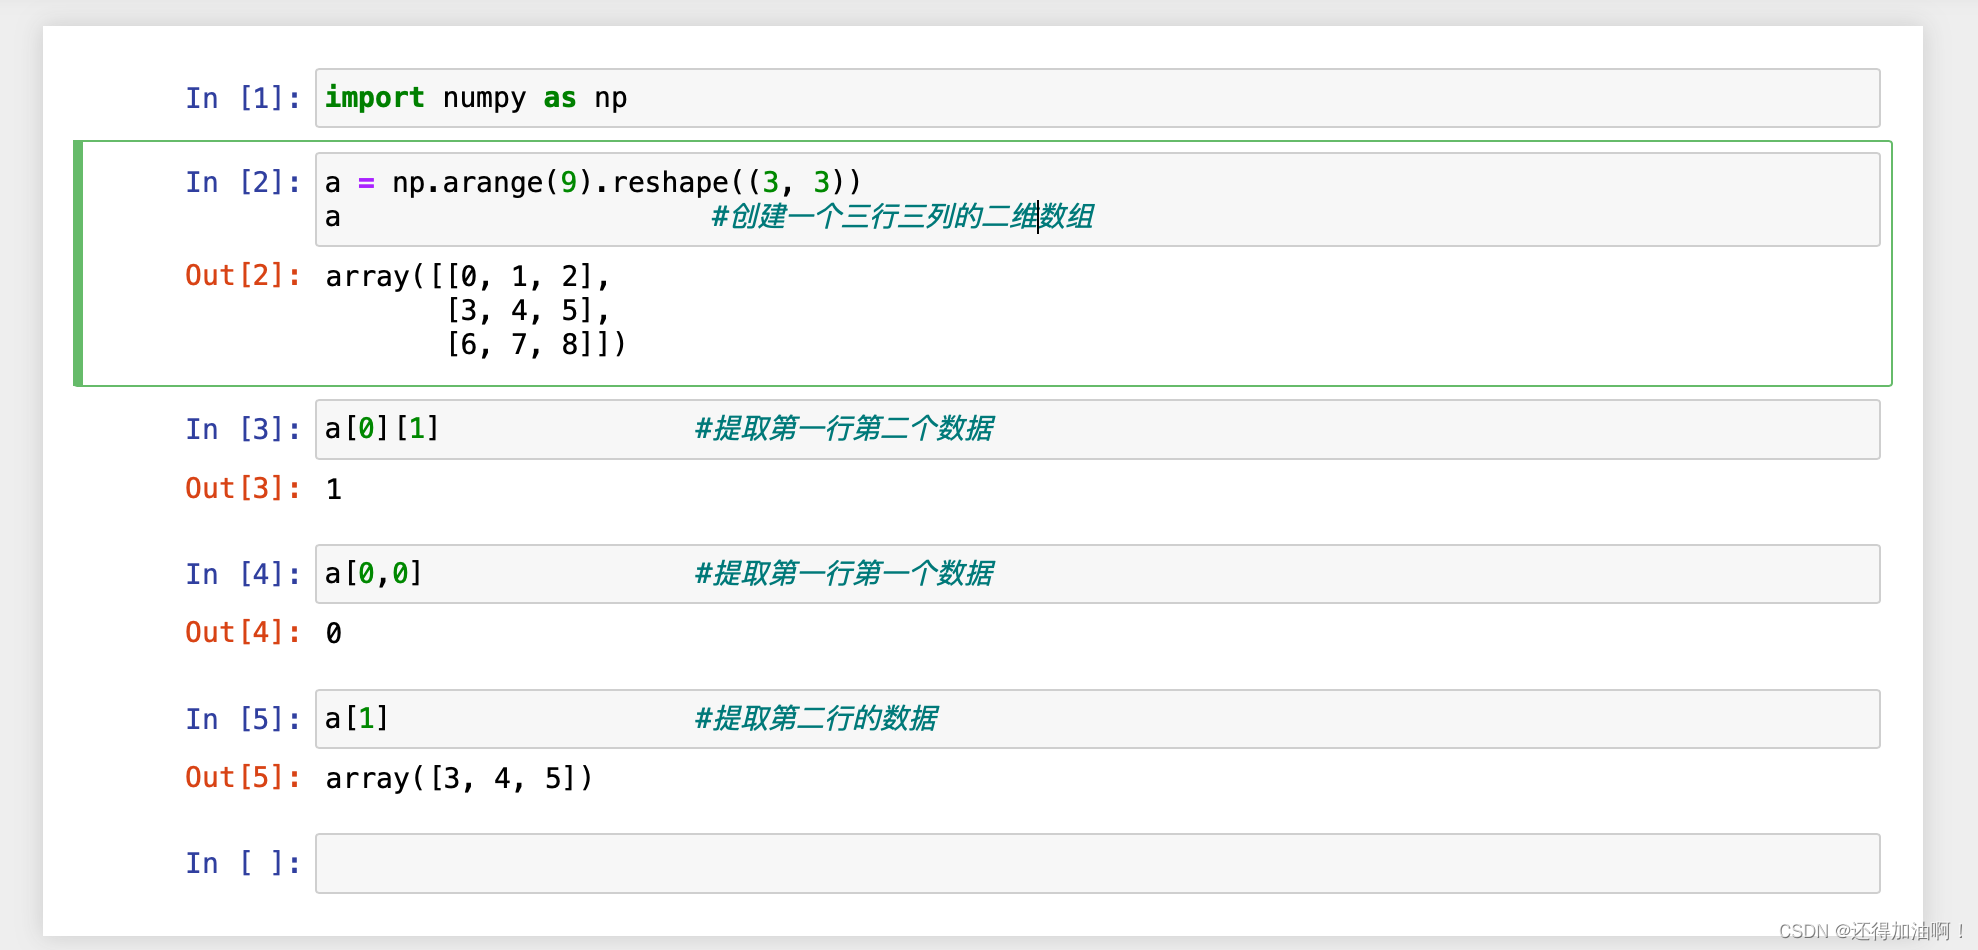Click the Out[2] prompt label

tap(242, 275)
